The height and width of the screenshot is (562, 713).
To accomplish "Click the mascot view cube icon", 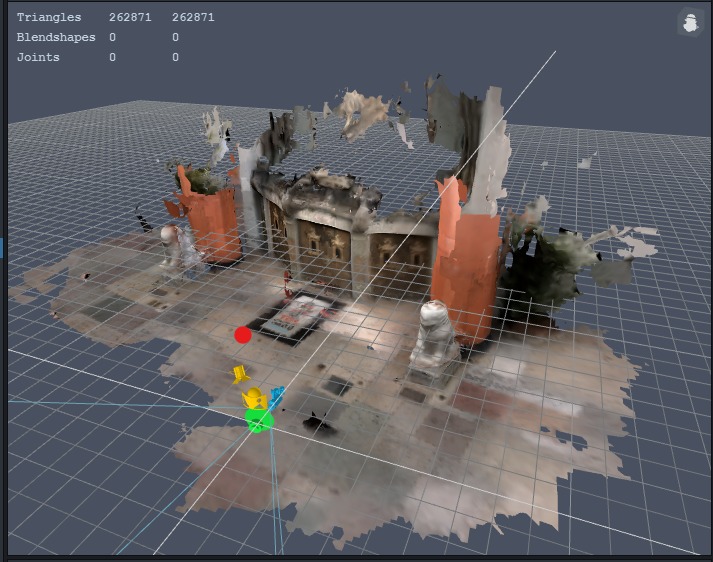I will (x=691, y=23).
